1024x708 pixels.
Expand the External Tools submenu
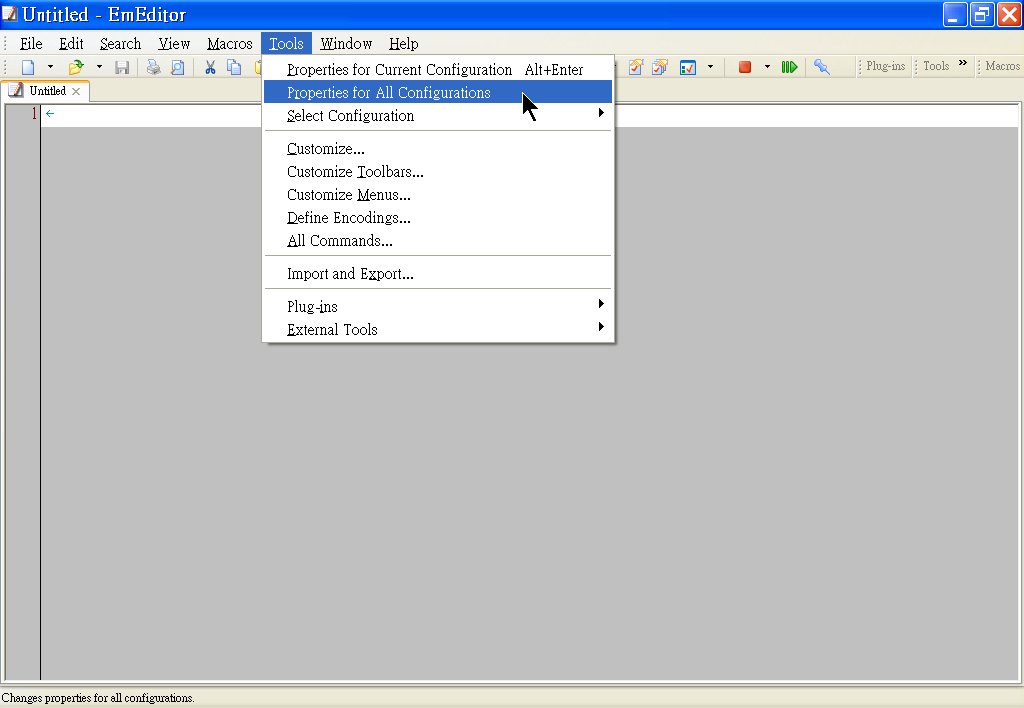pyautogui.click(x=438, y=329)
